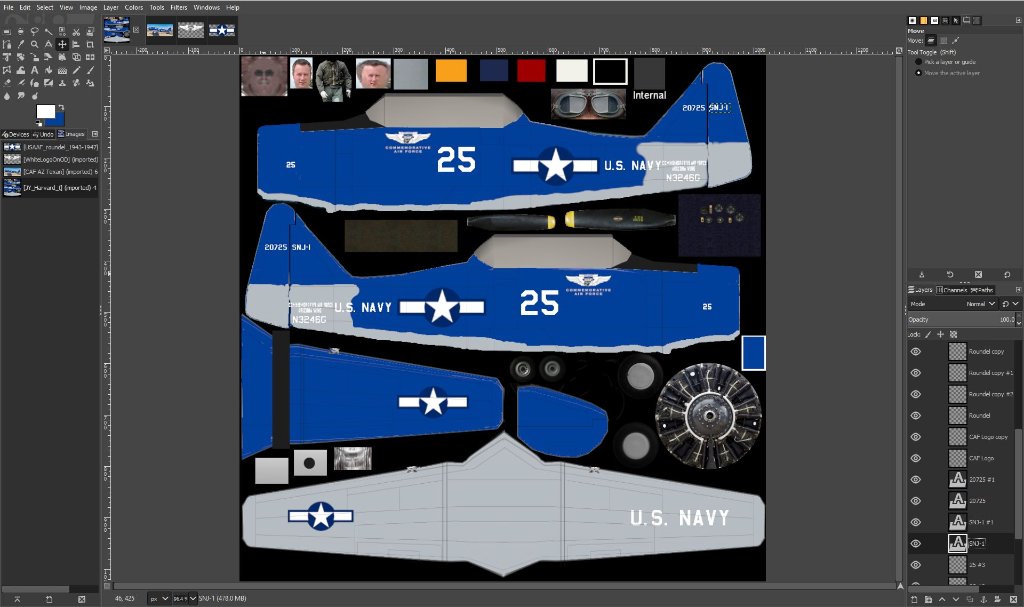Select the Eraser tool

click(x=7, y=83)
